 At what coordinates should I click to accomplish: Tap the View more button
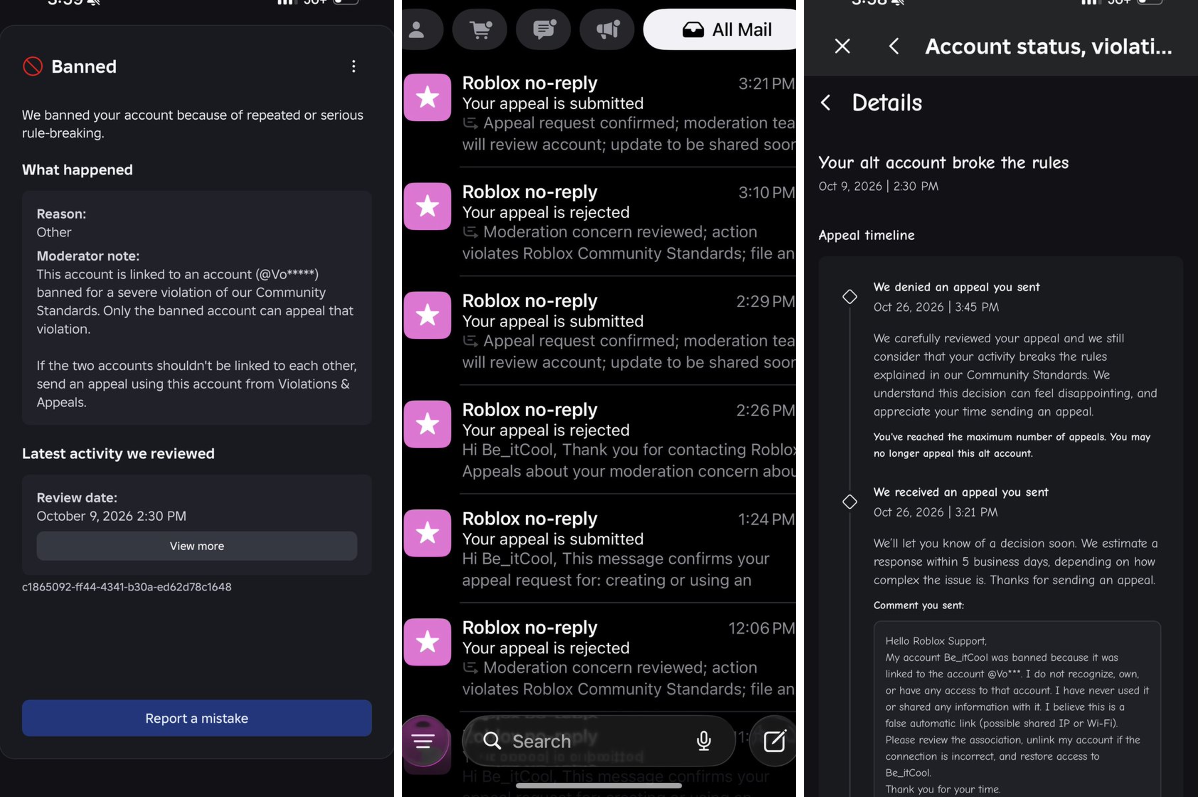(197, 546)
